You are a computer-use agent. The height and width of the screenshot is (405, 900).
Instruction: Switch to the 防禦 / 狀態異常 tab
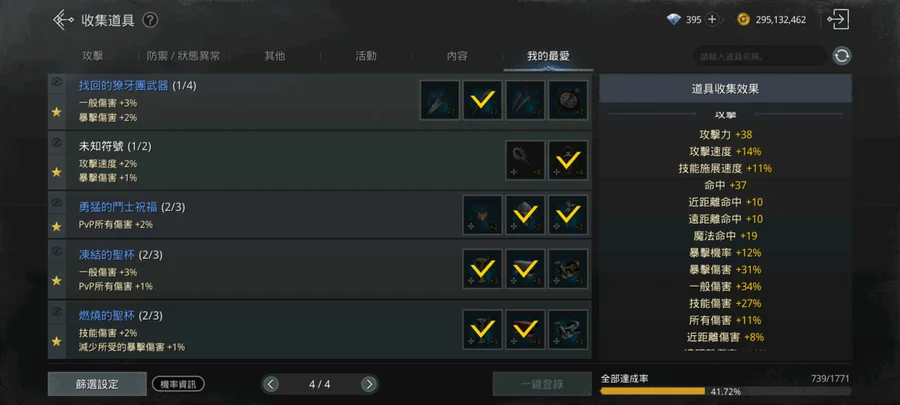tap(183, 56)
